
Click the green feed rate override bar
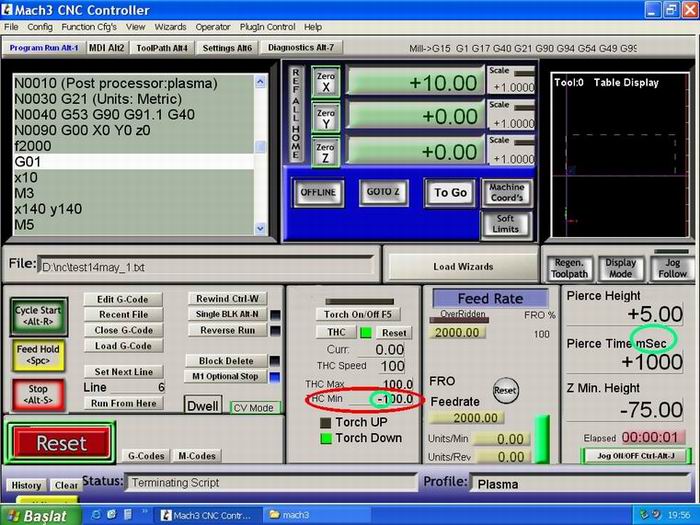pyautogui.click(x=542, y=439)
